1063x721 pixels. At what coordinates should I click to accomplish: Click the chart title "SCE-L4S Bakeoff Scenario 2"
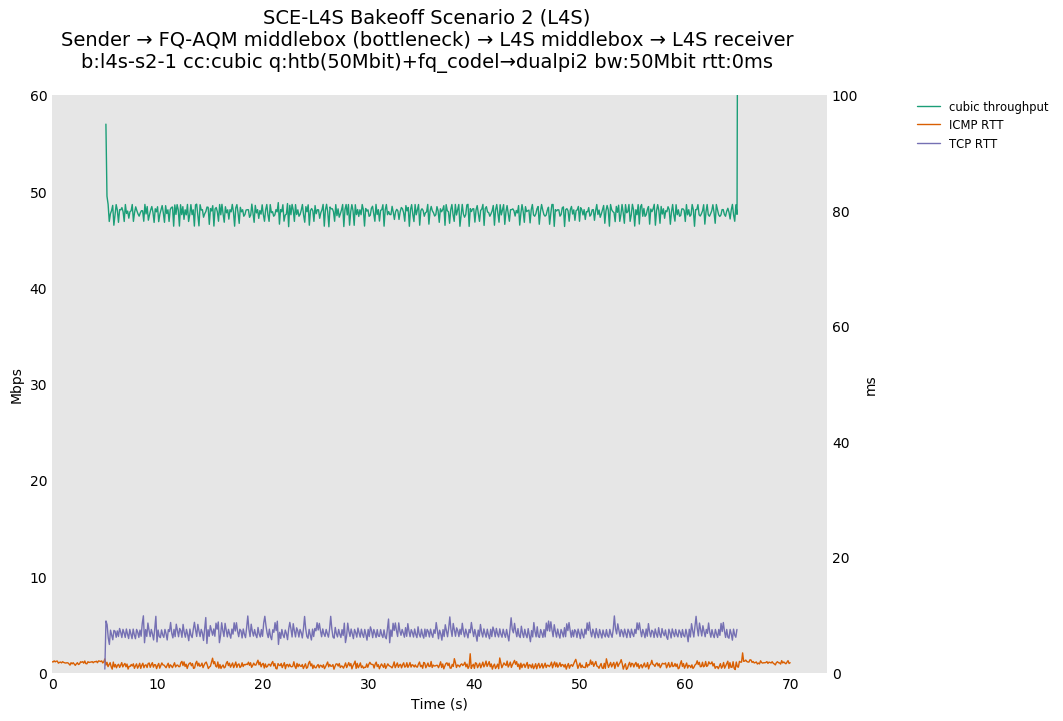[x=426, y=18]
